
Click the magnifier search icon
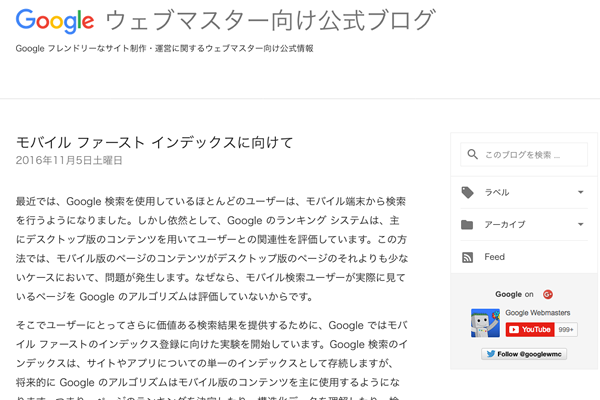pos(473,154)
